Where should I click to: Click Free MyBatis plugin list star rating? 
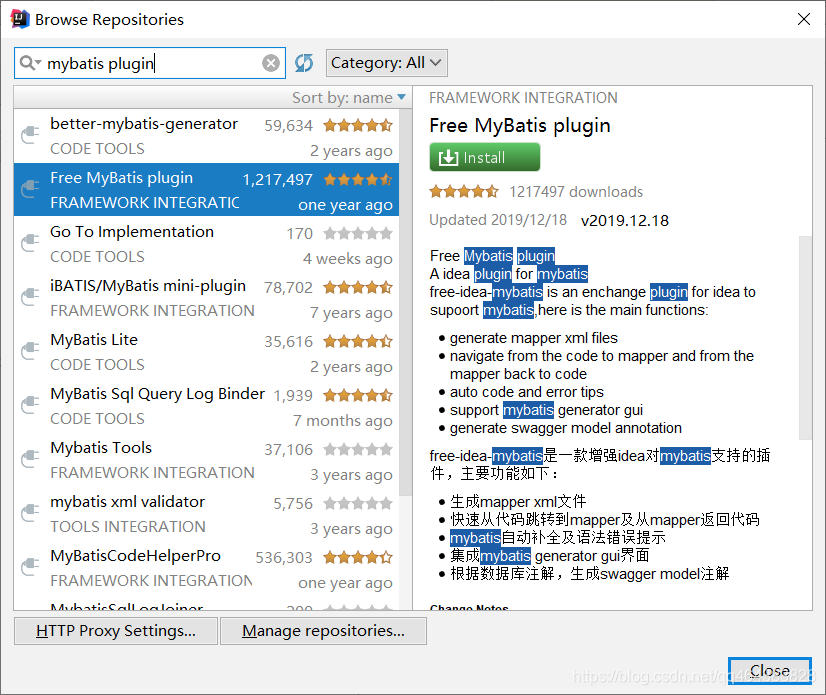click(358, 179)
